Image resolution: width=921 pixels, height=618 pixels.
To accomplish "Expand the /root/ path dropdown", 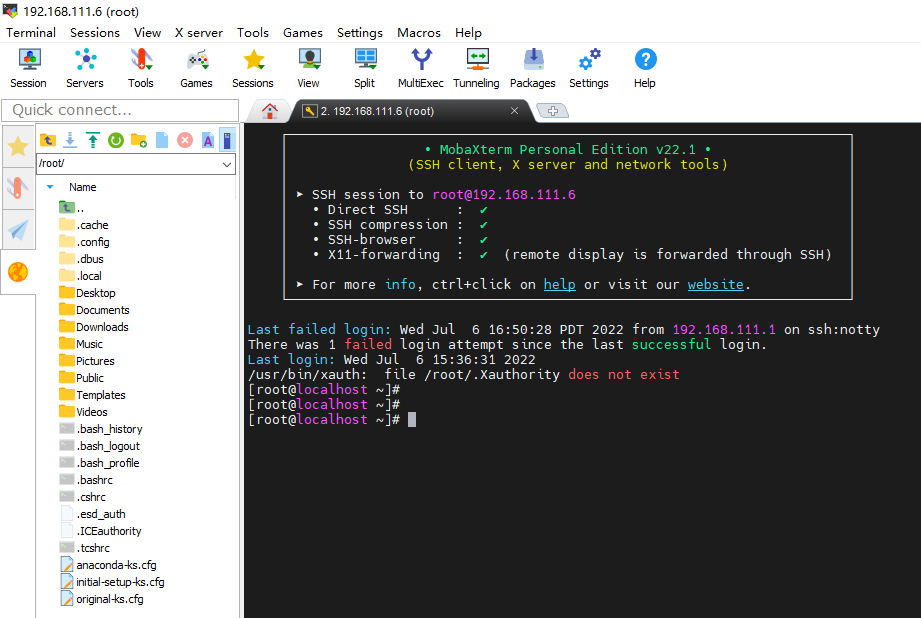I will [x=227, y=164].
